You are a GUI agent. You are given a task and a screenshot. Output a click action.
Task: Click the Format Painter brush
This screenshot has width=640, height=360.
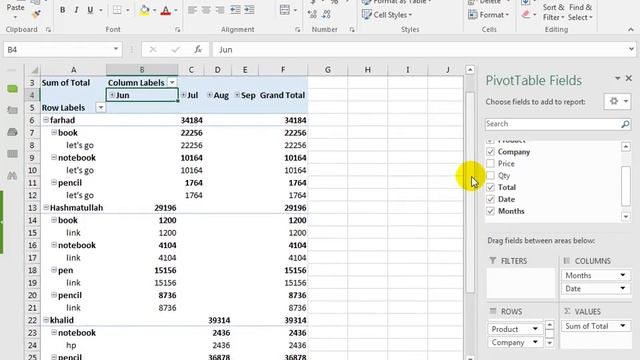click(36, 14)
